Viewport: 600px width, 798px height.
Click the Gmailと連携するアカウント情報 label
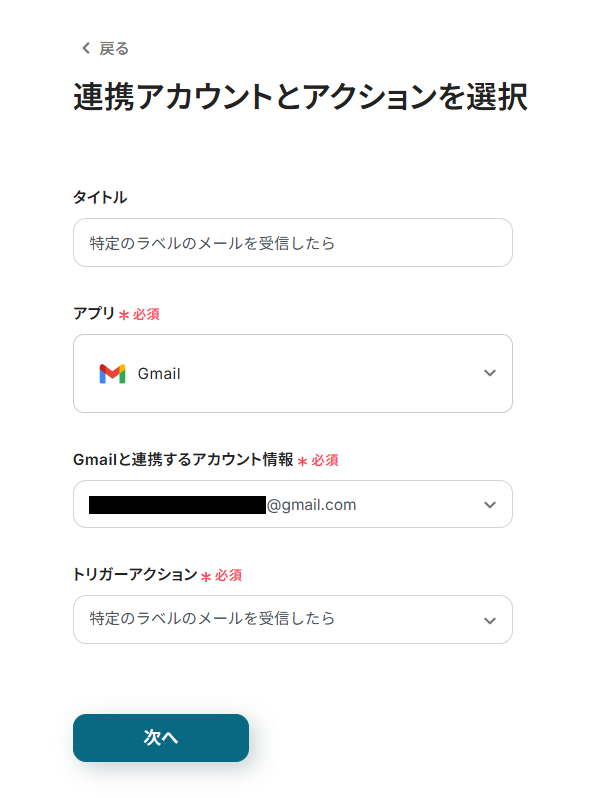tap(183, 459)
